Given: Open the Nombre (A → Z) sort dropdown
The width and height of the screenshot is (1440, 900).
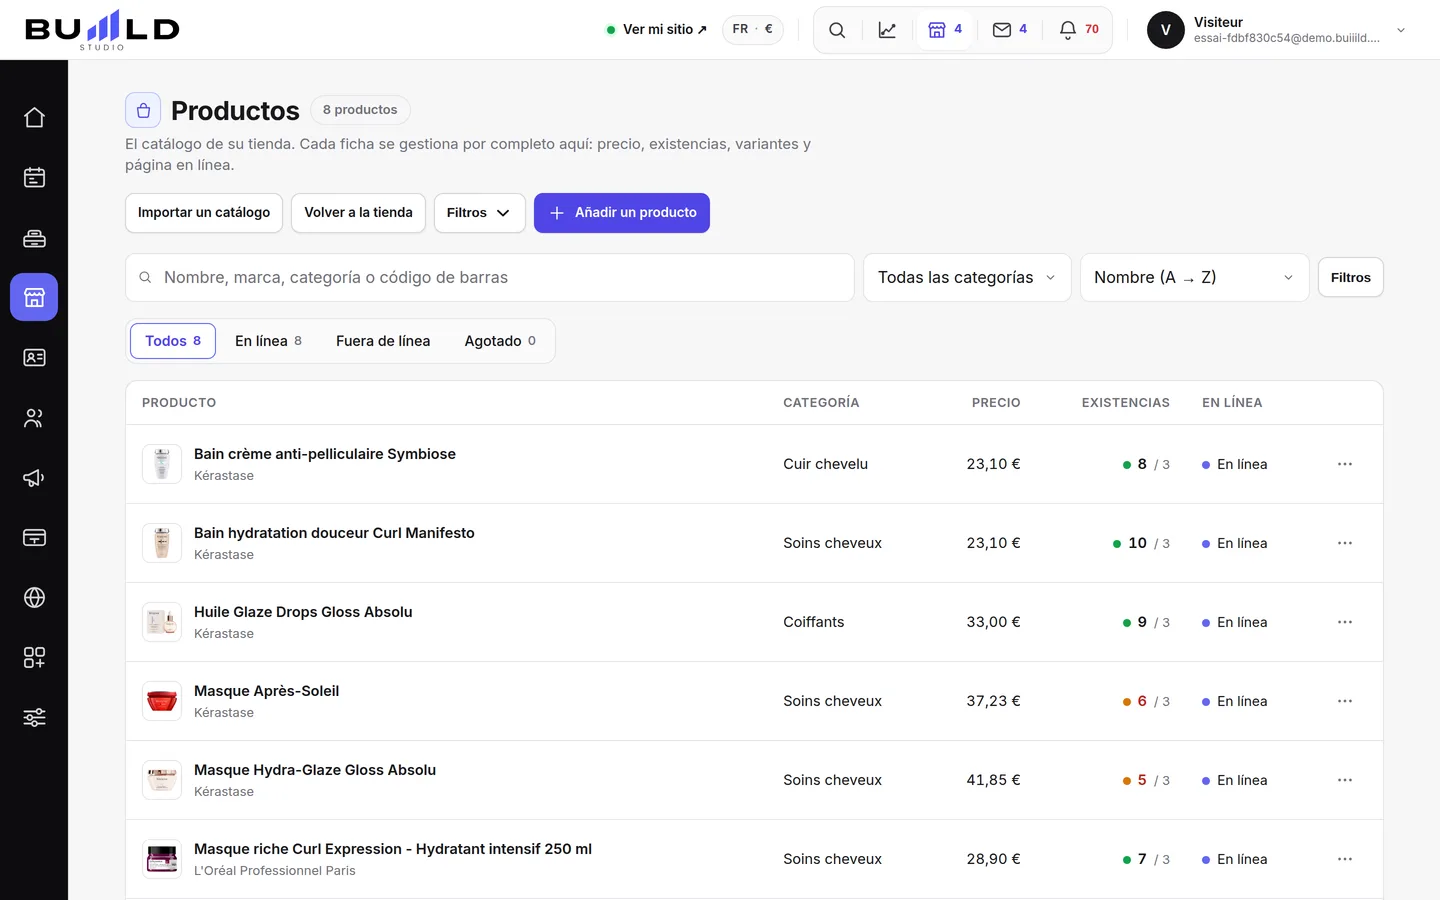Looking at the screenshot, I should coord(1194,278).
